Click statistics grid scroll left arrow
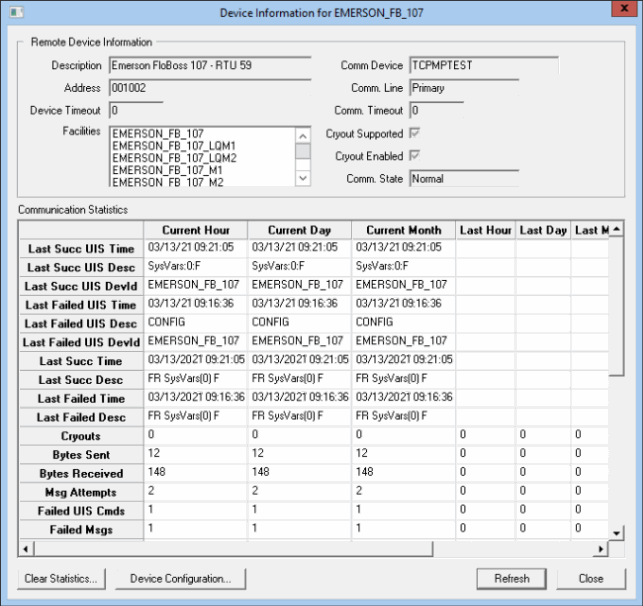 click(26, 549)
